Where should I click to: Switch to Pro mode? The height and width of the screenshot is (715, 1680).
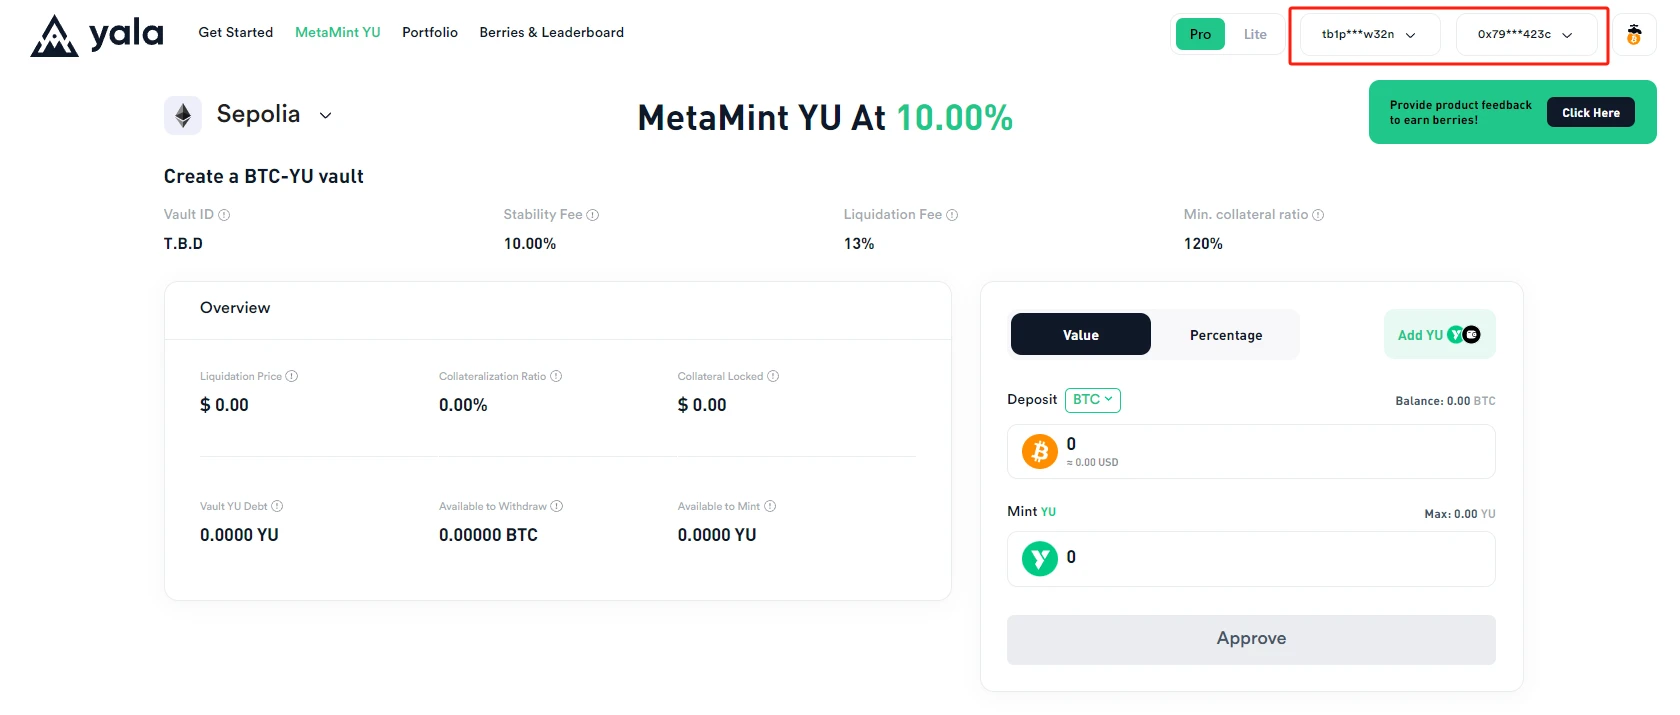[x=1200, y=35]
